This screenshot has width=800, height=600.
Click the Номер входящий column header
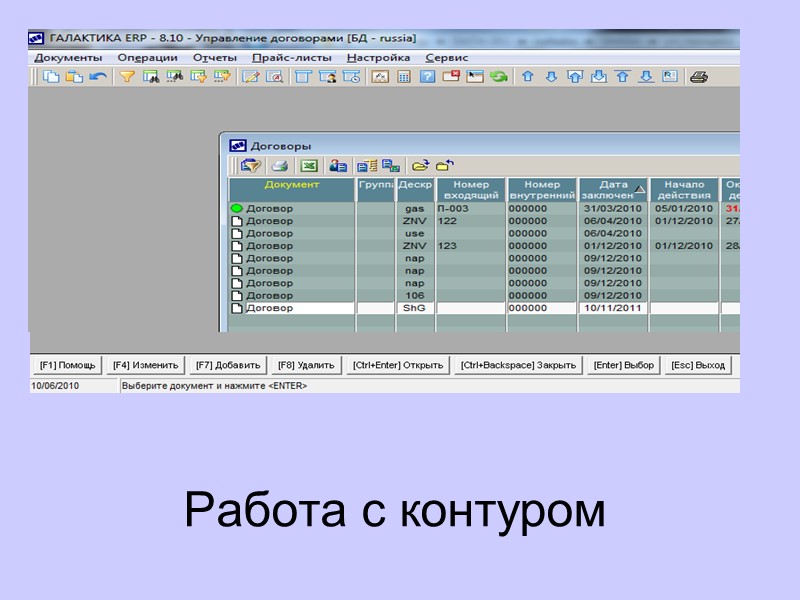[471, 190]
